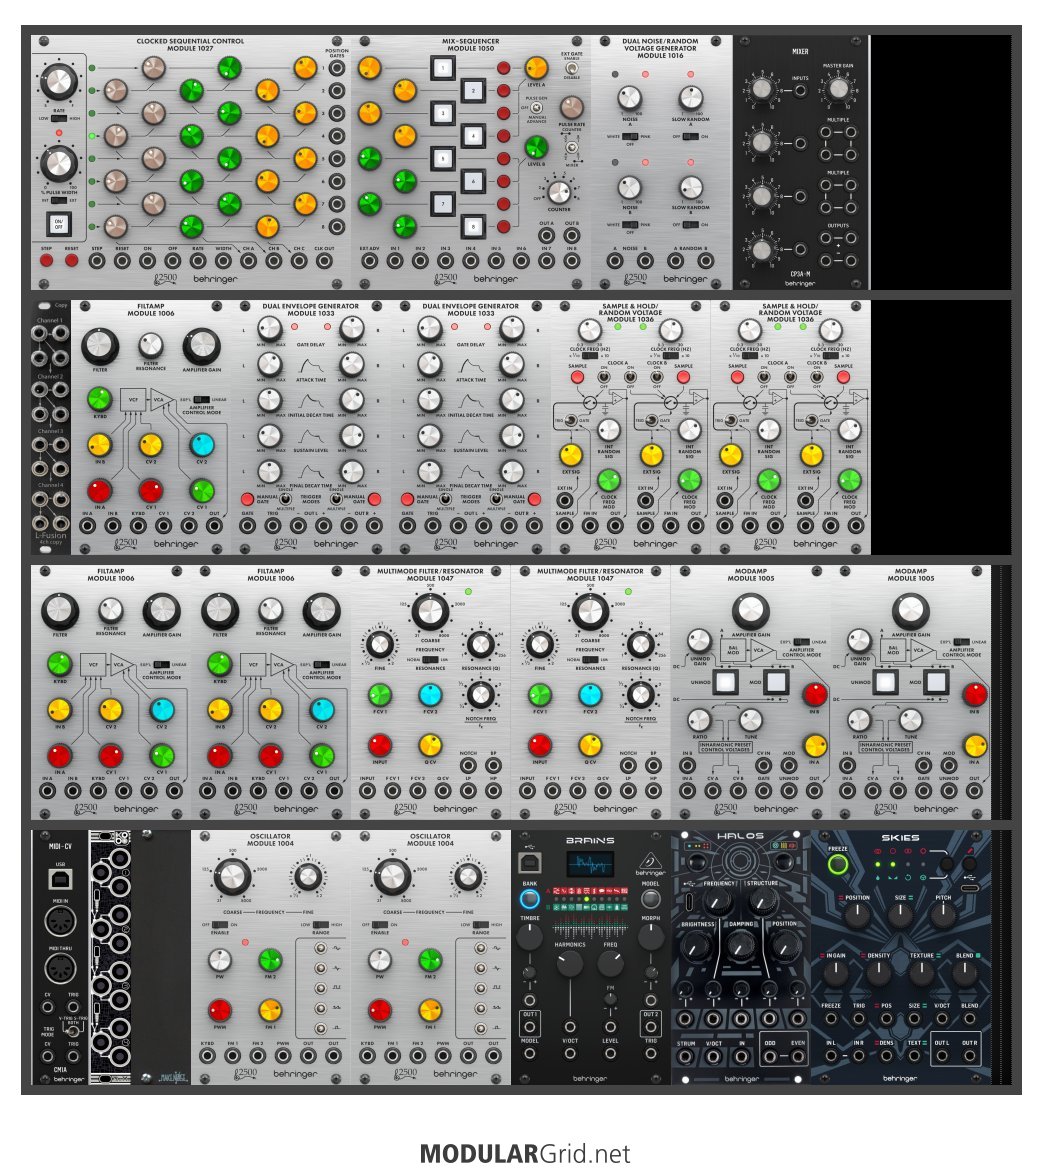Select the OUT A jack on Mix-Sequencer
Viewport: 1052px width, 1175px height.
(546, 235)
